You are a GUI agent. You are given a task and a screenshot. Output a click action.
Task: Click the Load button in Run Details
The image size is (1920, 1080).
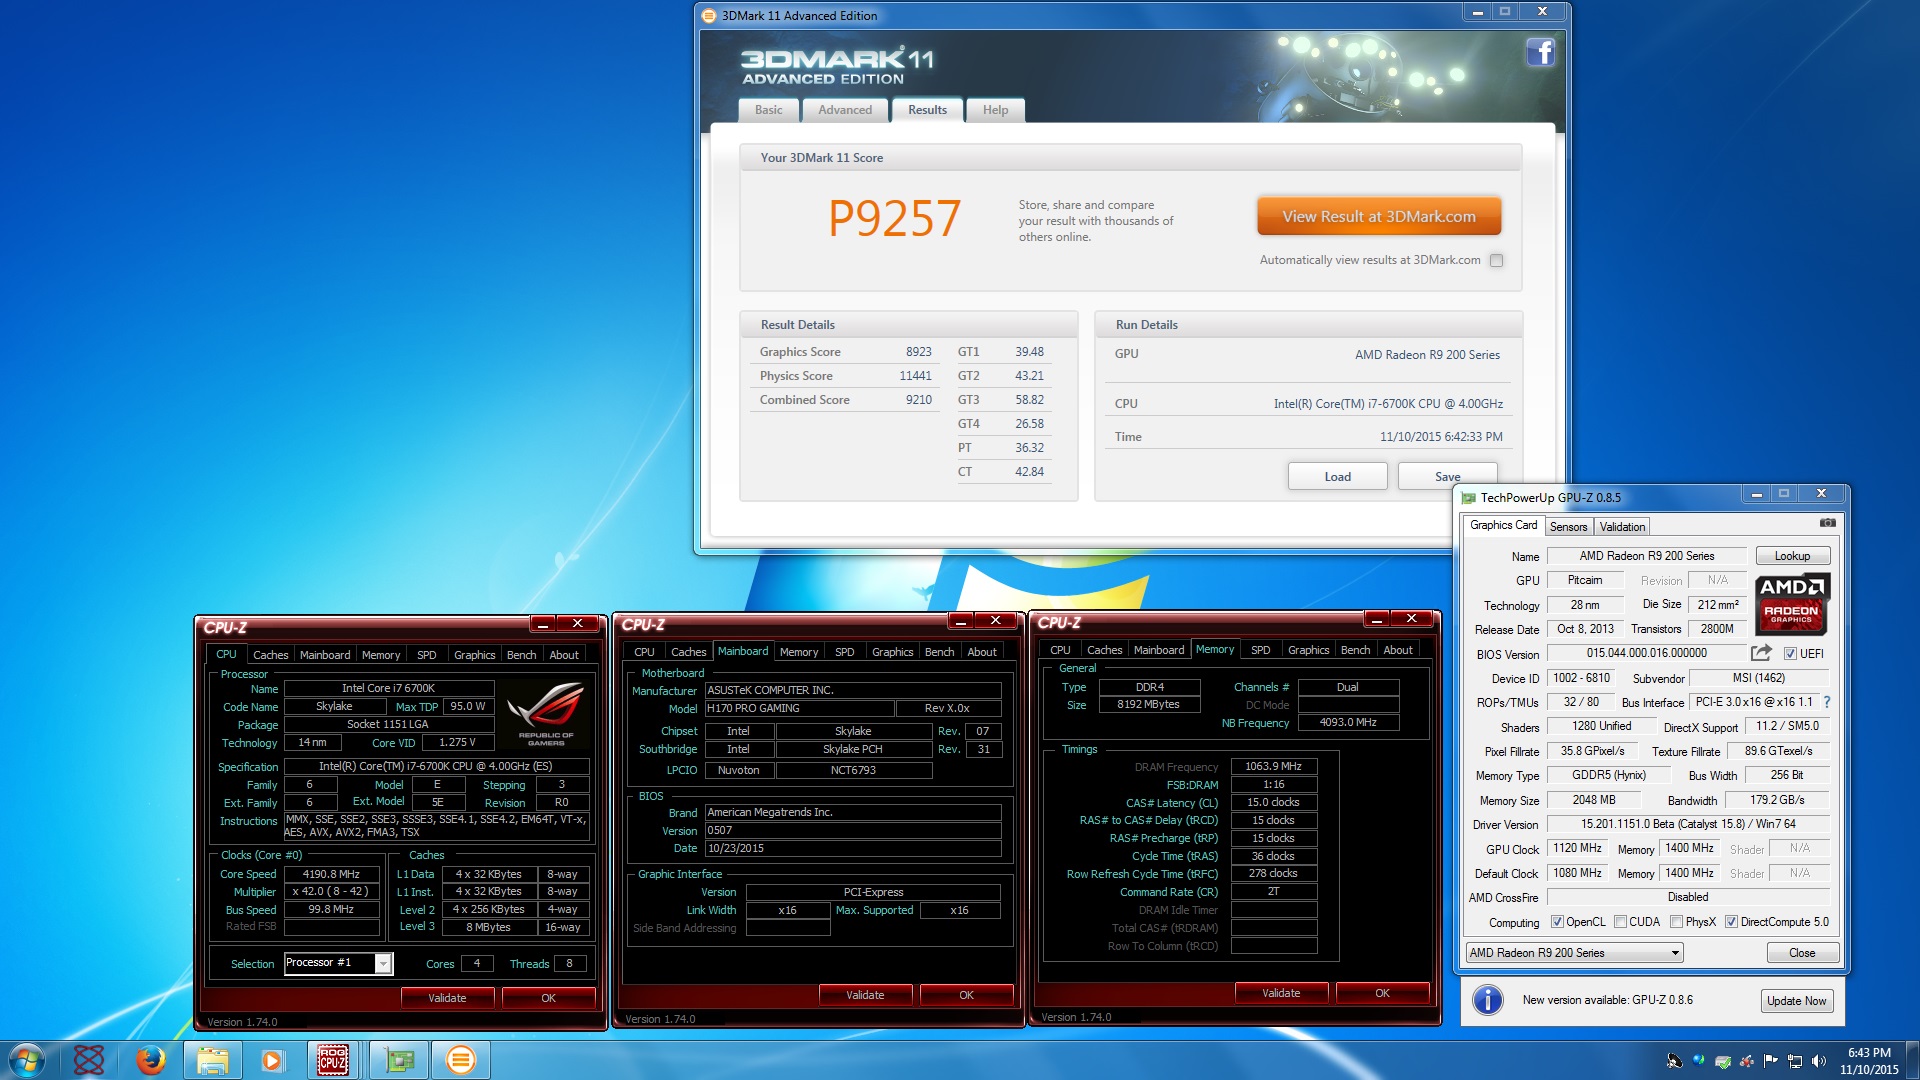[x=1337, y=476]
